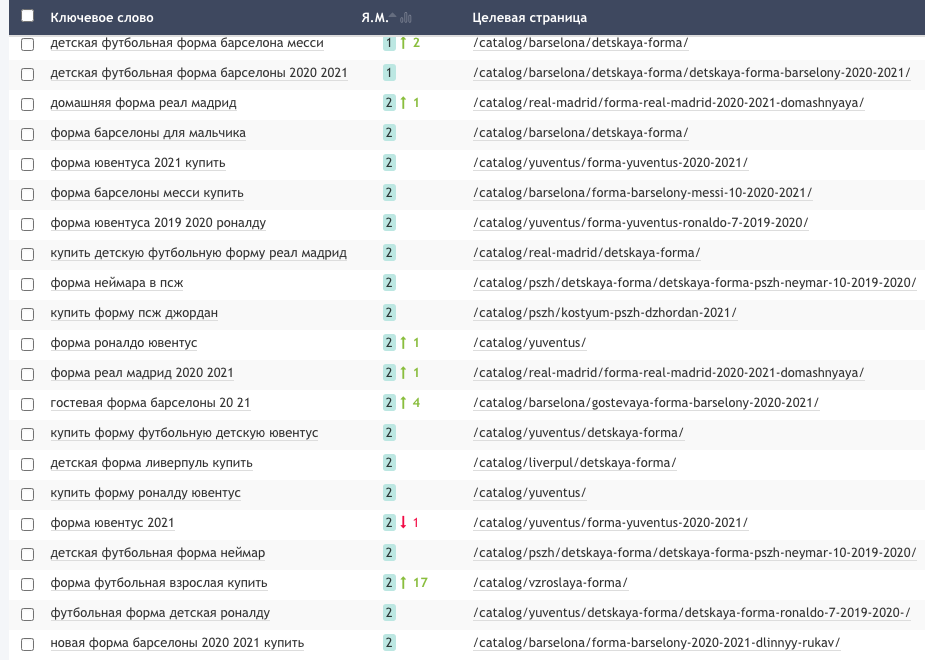The width and height of the screenshot is (925, 660).
Task: Check row 'купить форму псж джордан'
Action: pyautogui.click(x=28, y=314)
